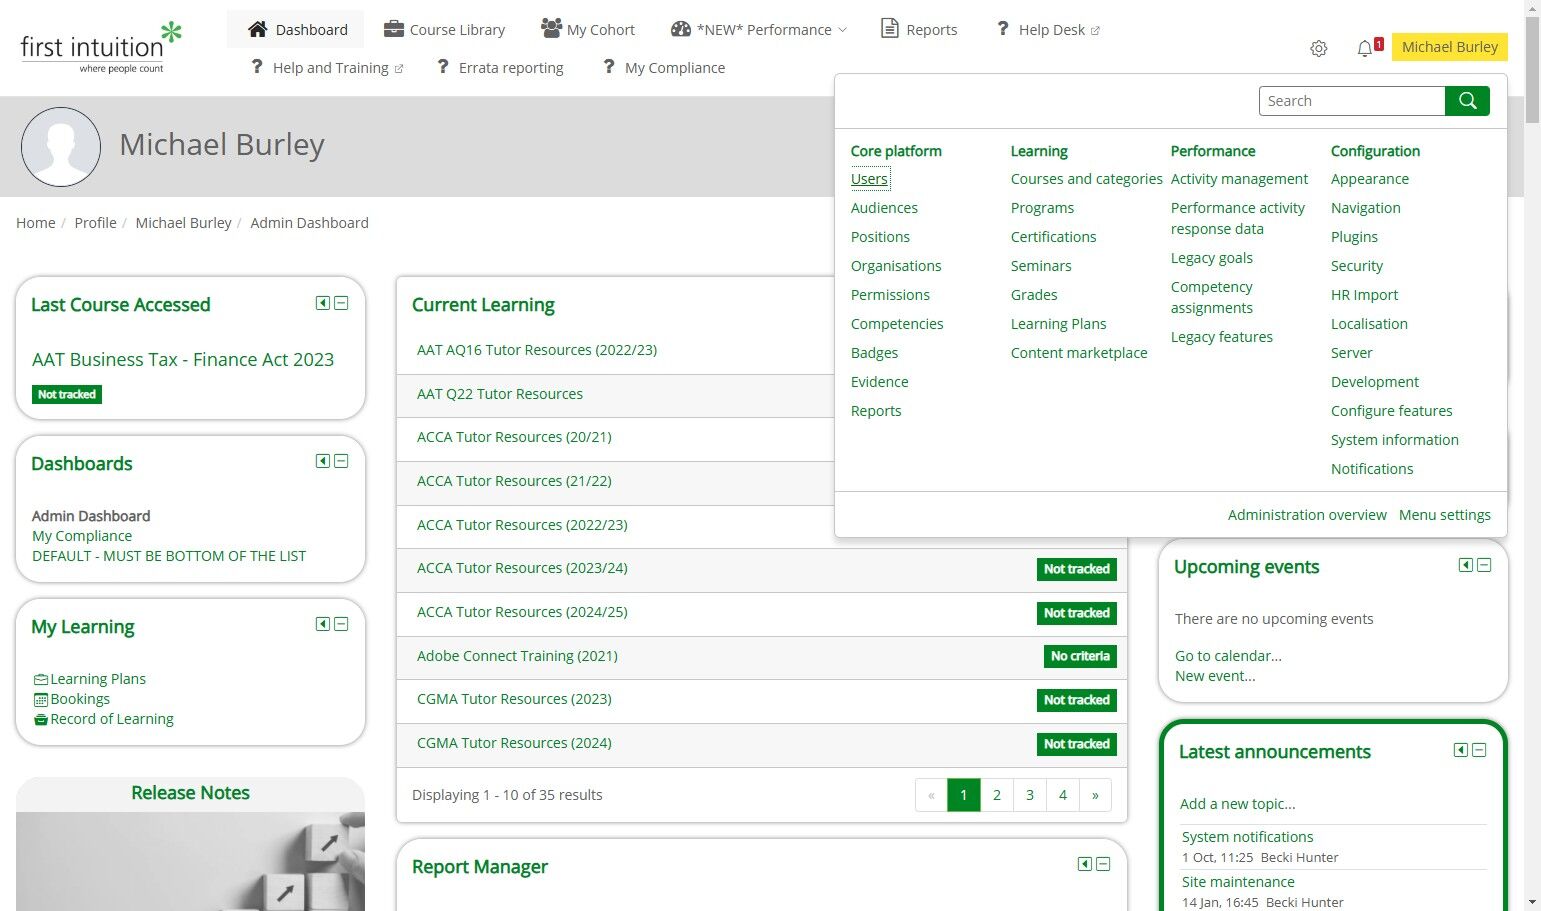Click the First Intuition logo
The width and height of the screenshot is (1541, 911).
pos(102,48)
